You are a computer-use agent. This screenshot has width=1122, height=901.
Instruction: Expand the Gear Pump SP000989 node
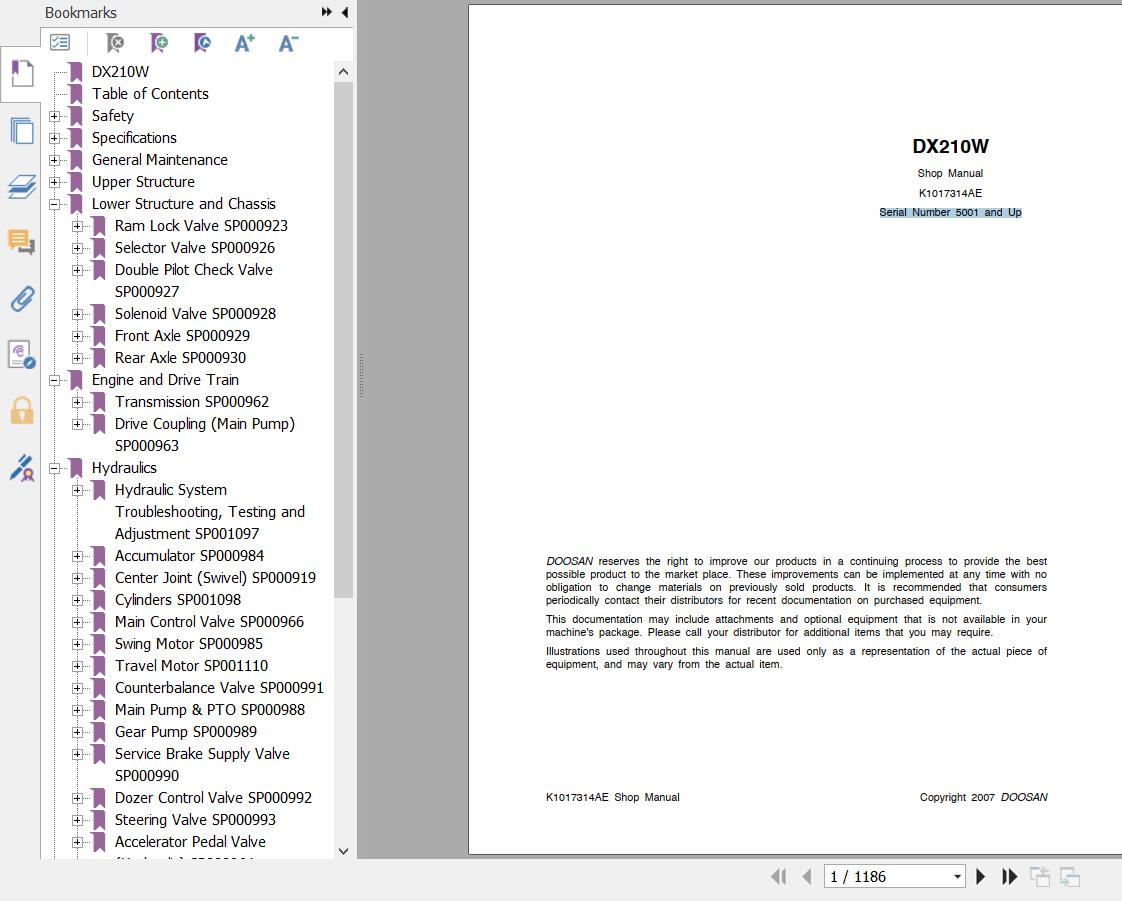77,732
